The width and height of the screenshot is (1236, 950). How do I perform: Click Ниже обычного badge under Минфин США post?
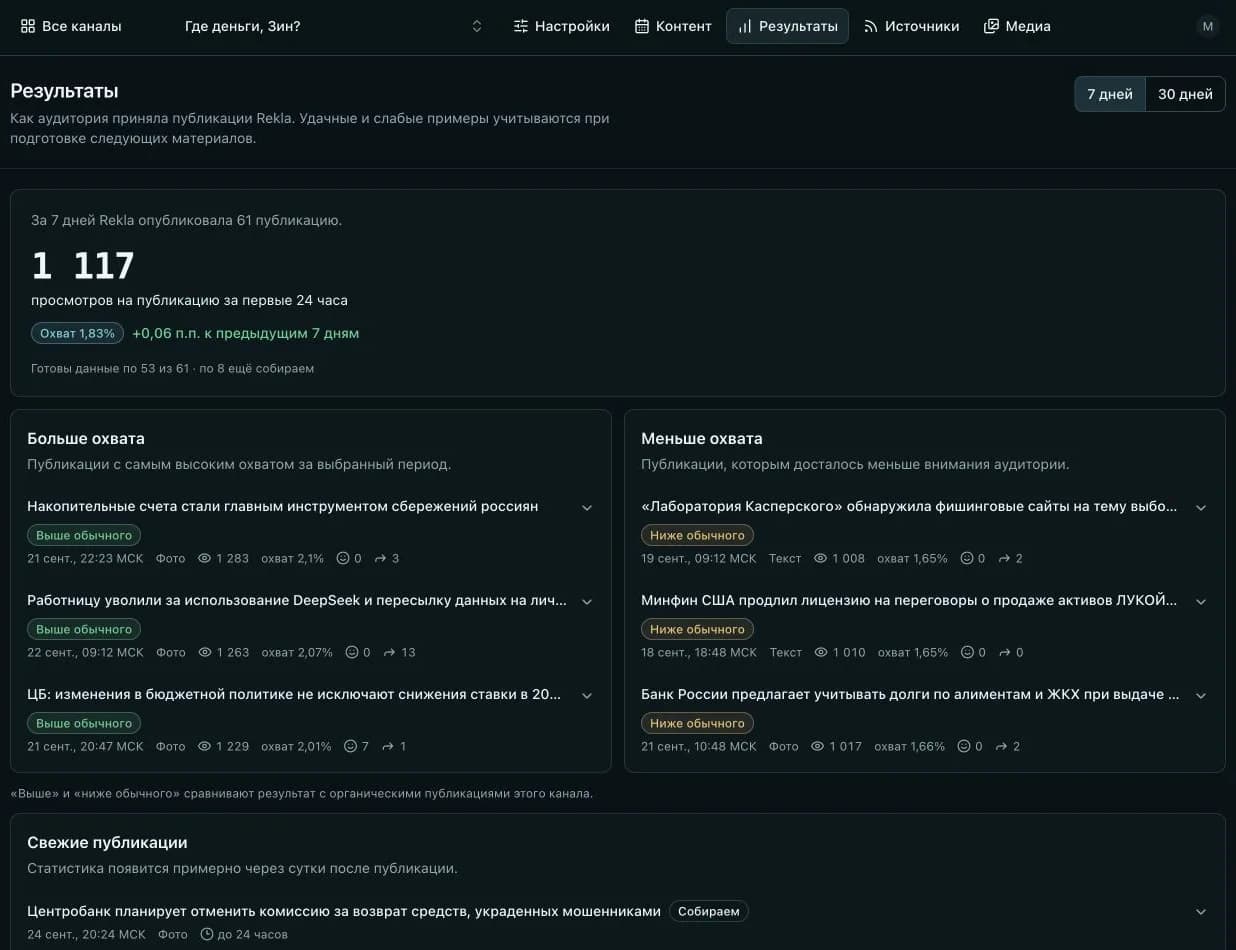pos(697,629)
